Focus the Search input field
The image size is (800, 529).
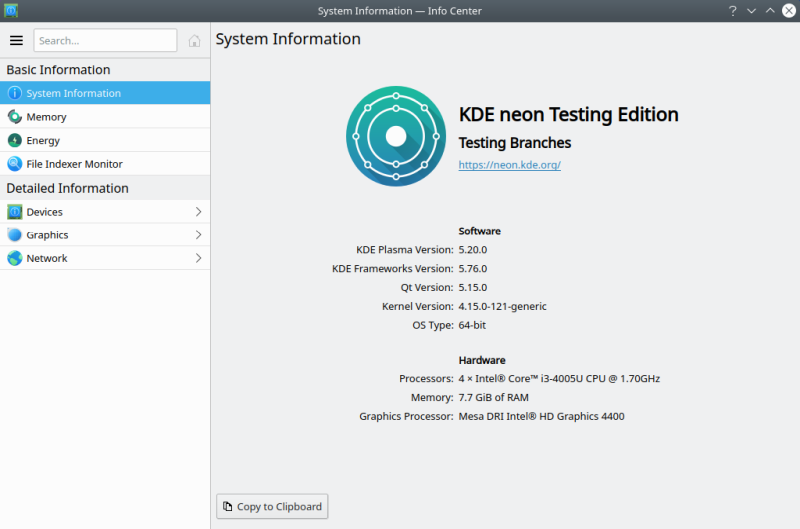(x=105, y=41)
